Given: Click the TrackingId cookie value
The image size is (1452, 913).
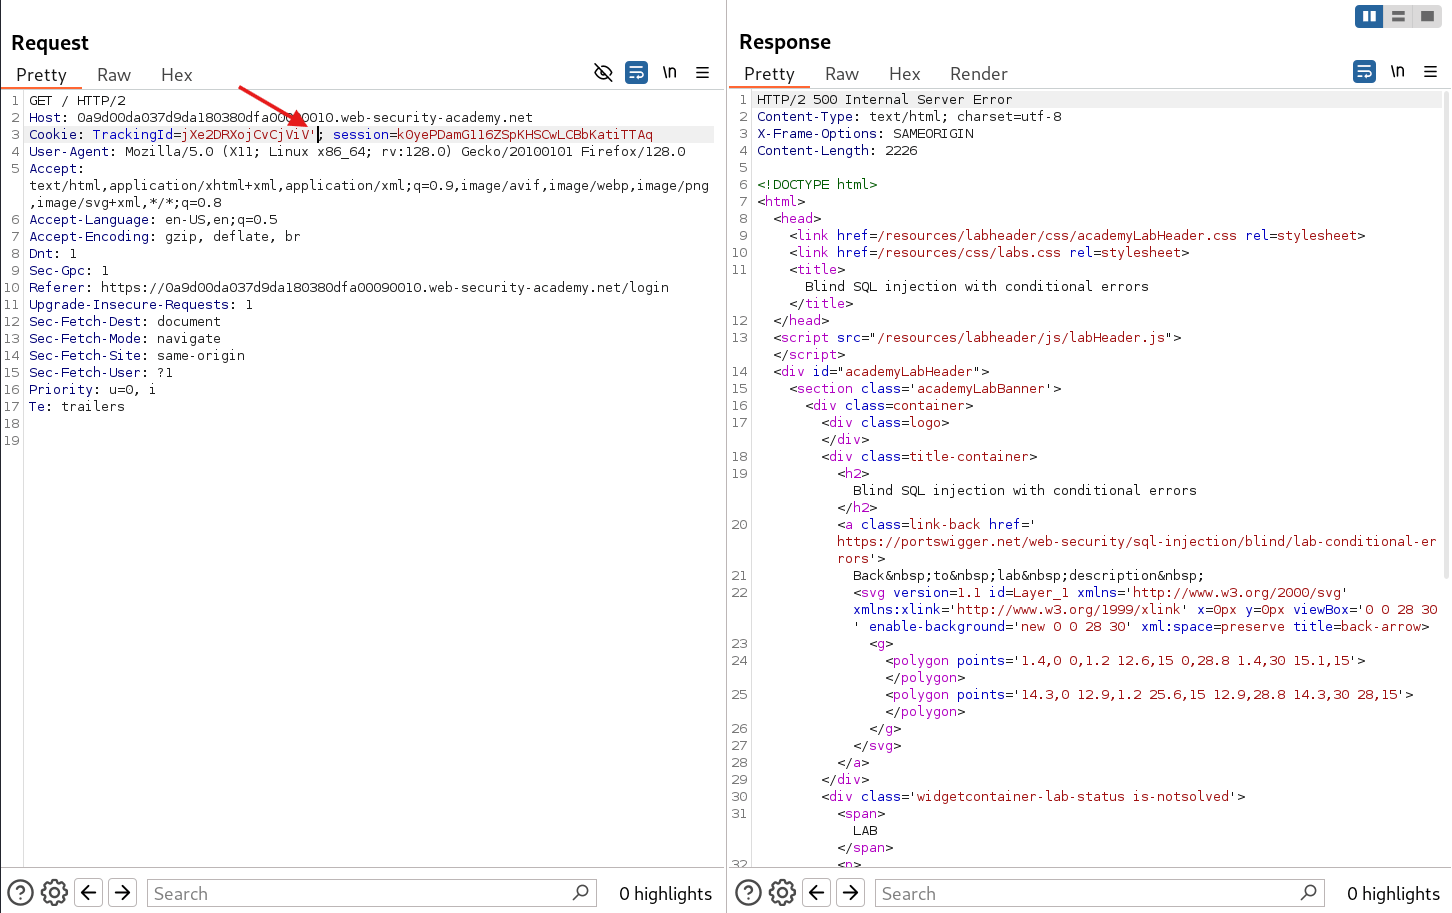Looking at the screenshot, I should 249,135.
